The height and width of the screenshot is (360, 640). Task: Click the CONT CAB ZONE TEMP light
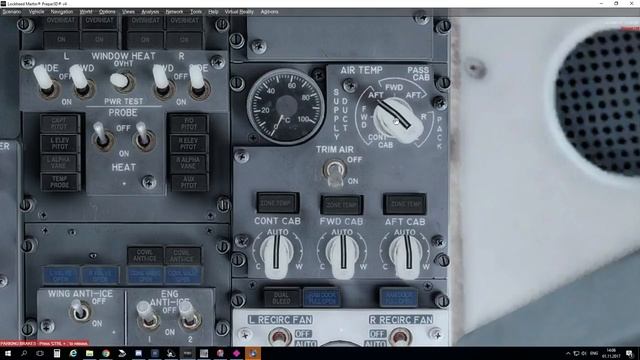tap(278, 203)
